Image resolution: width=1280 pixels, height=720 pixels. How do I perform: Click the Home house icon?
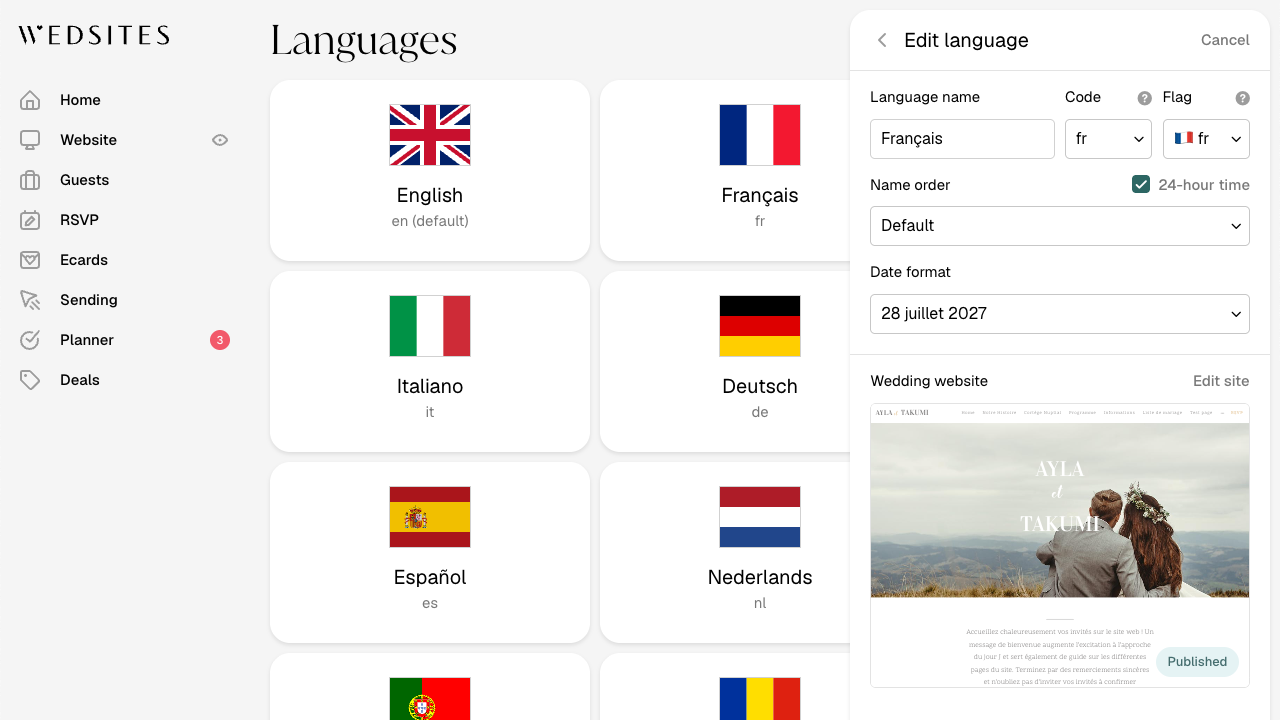30,100
